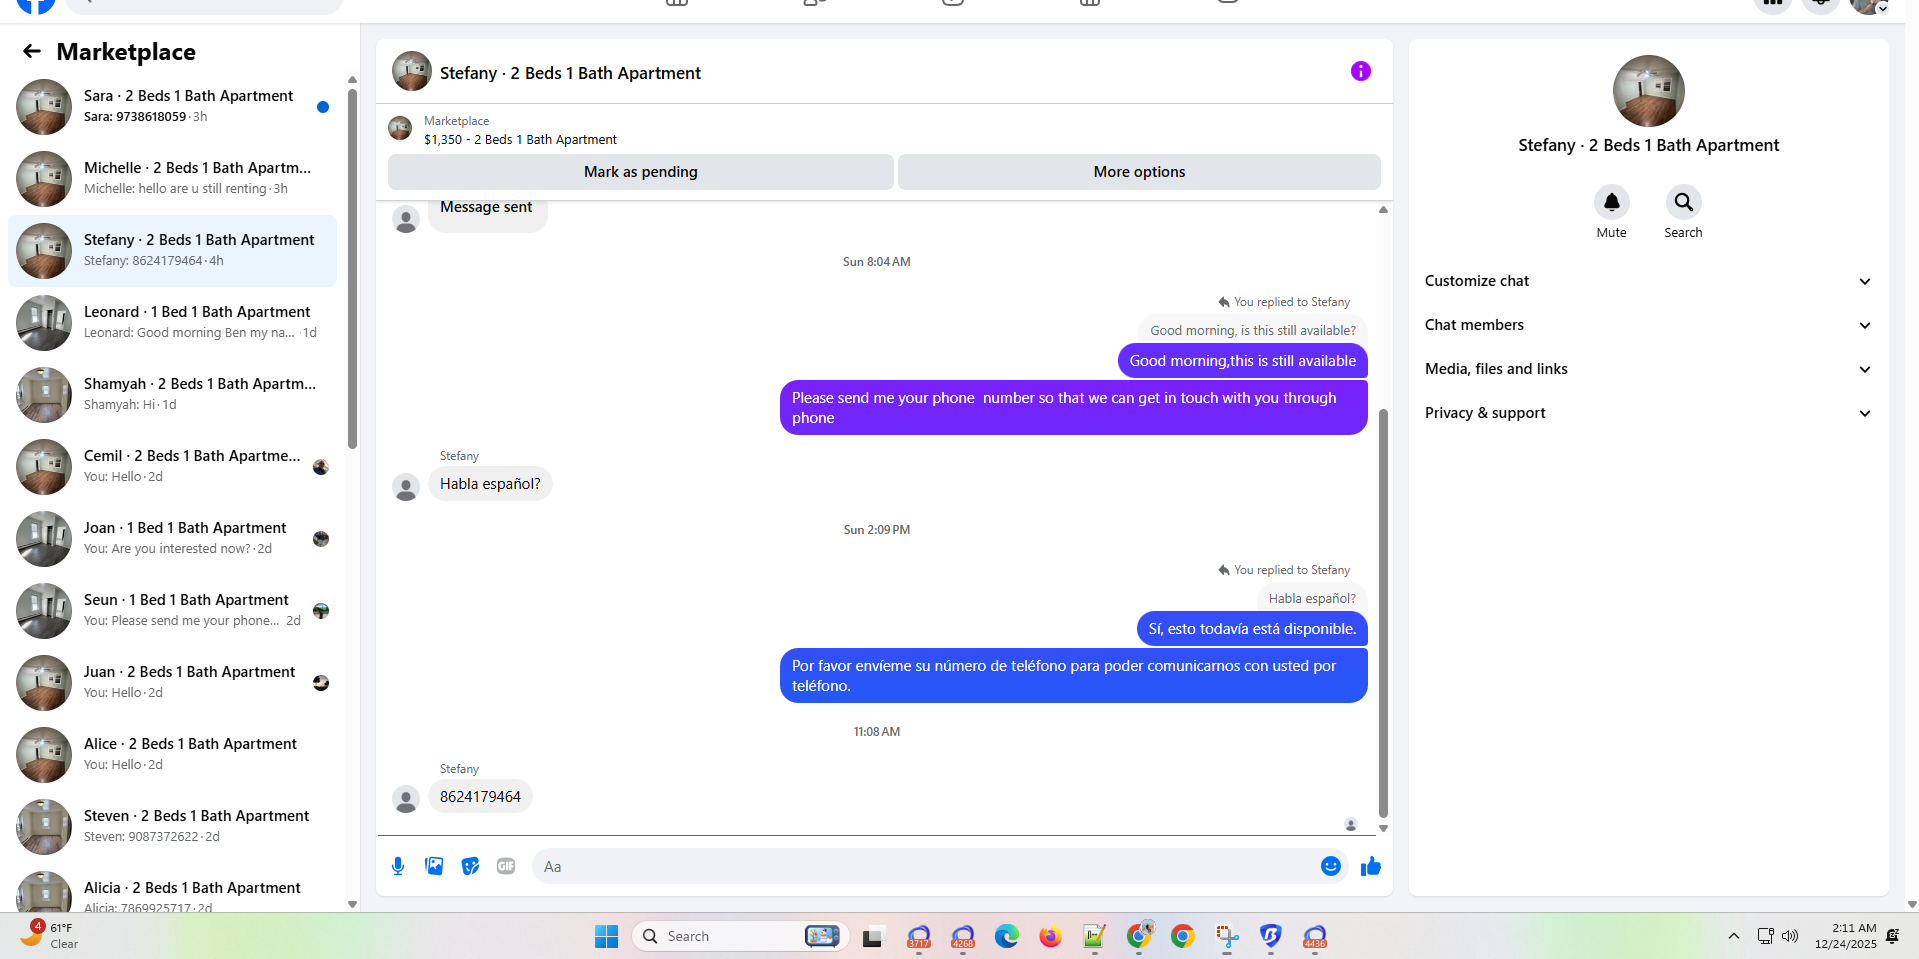Screen dimensions: 1919x959
Task: Open Task View on taskbar
Action: tap(872, 937)
